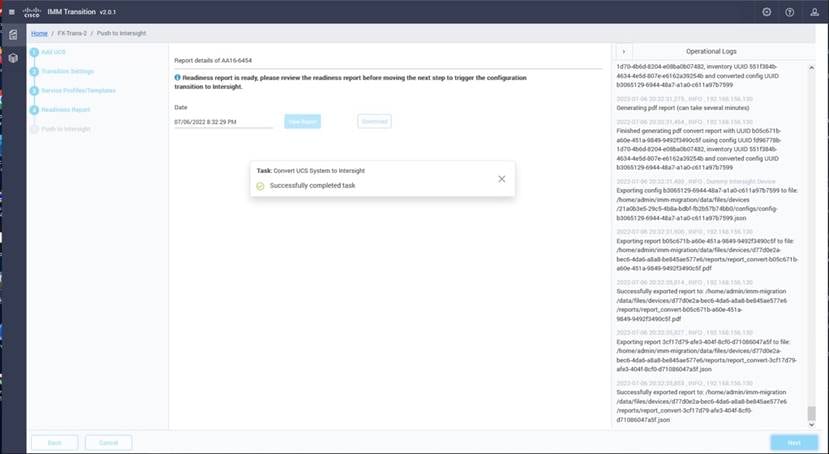Click the Date label above the field
The width and height of the screenshot is (829, 454).
pos(181,107)
